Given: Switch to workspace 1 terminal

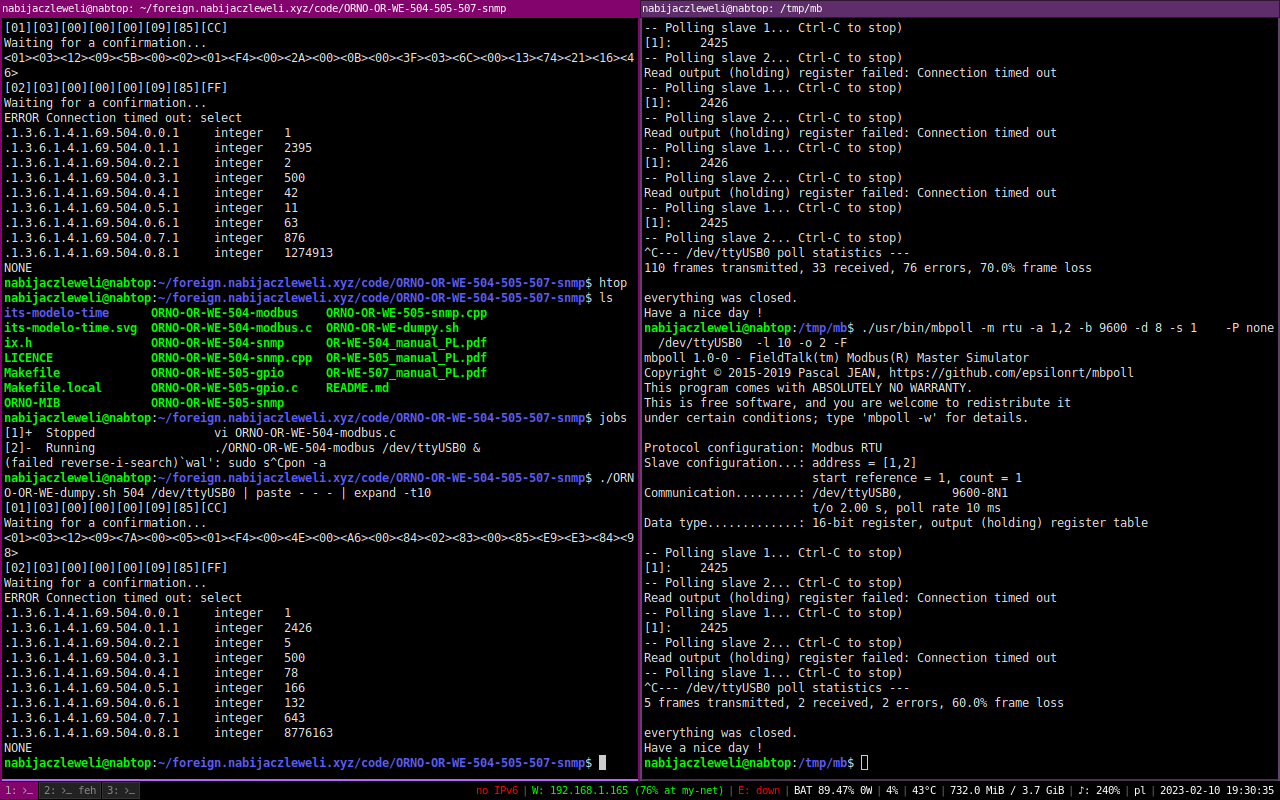Looking at the screenshot, I should (19, 790).
